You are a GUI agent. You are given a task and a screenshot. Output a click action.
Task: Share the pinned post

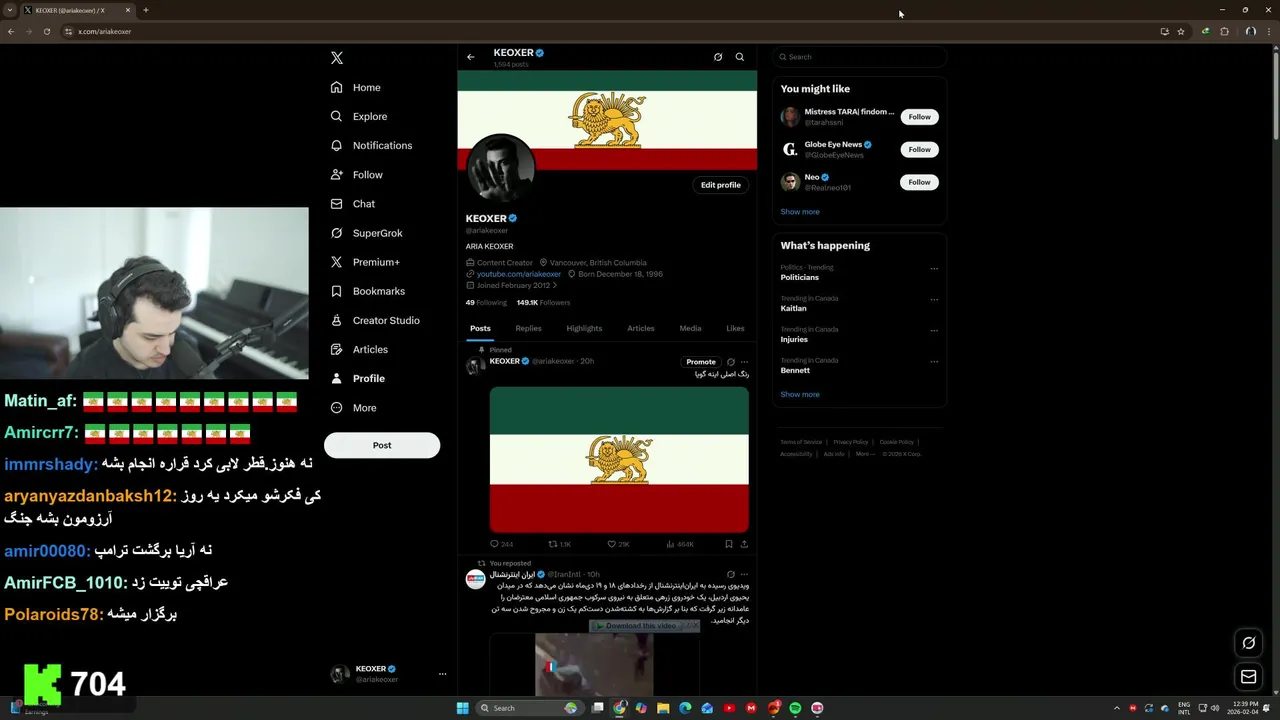click(744, 544)
